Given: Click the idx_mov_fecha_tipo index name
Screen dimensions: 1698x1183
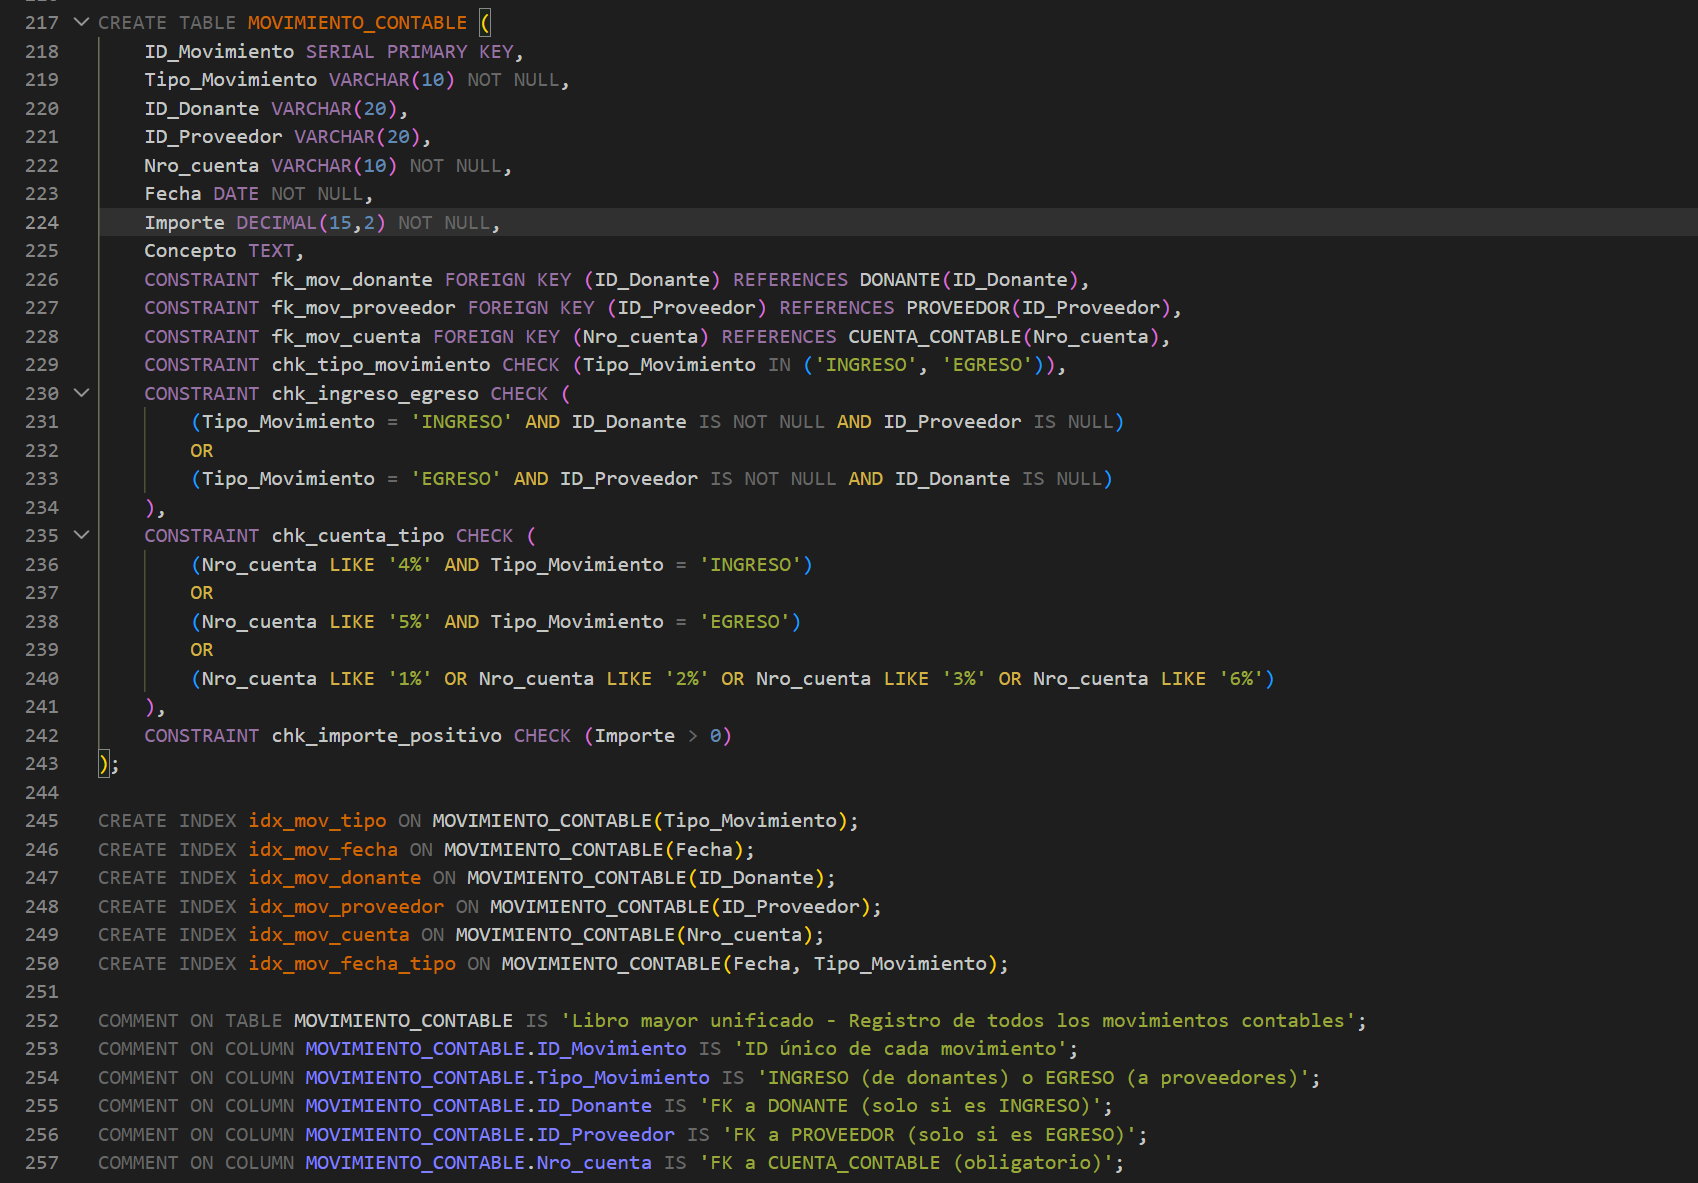Looking at the screenshot, I should 352,964.
